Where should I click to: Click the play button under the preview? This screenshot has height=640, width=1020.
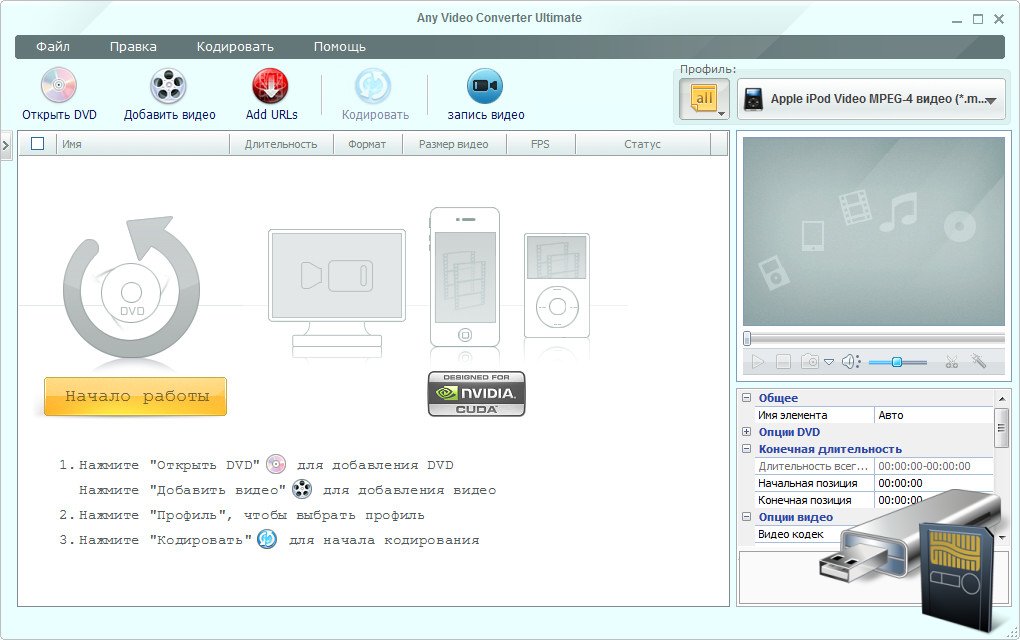pyautogui.click(x=757, y=362)
